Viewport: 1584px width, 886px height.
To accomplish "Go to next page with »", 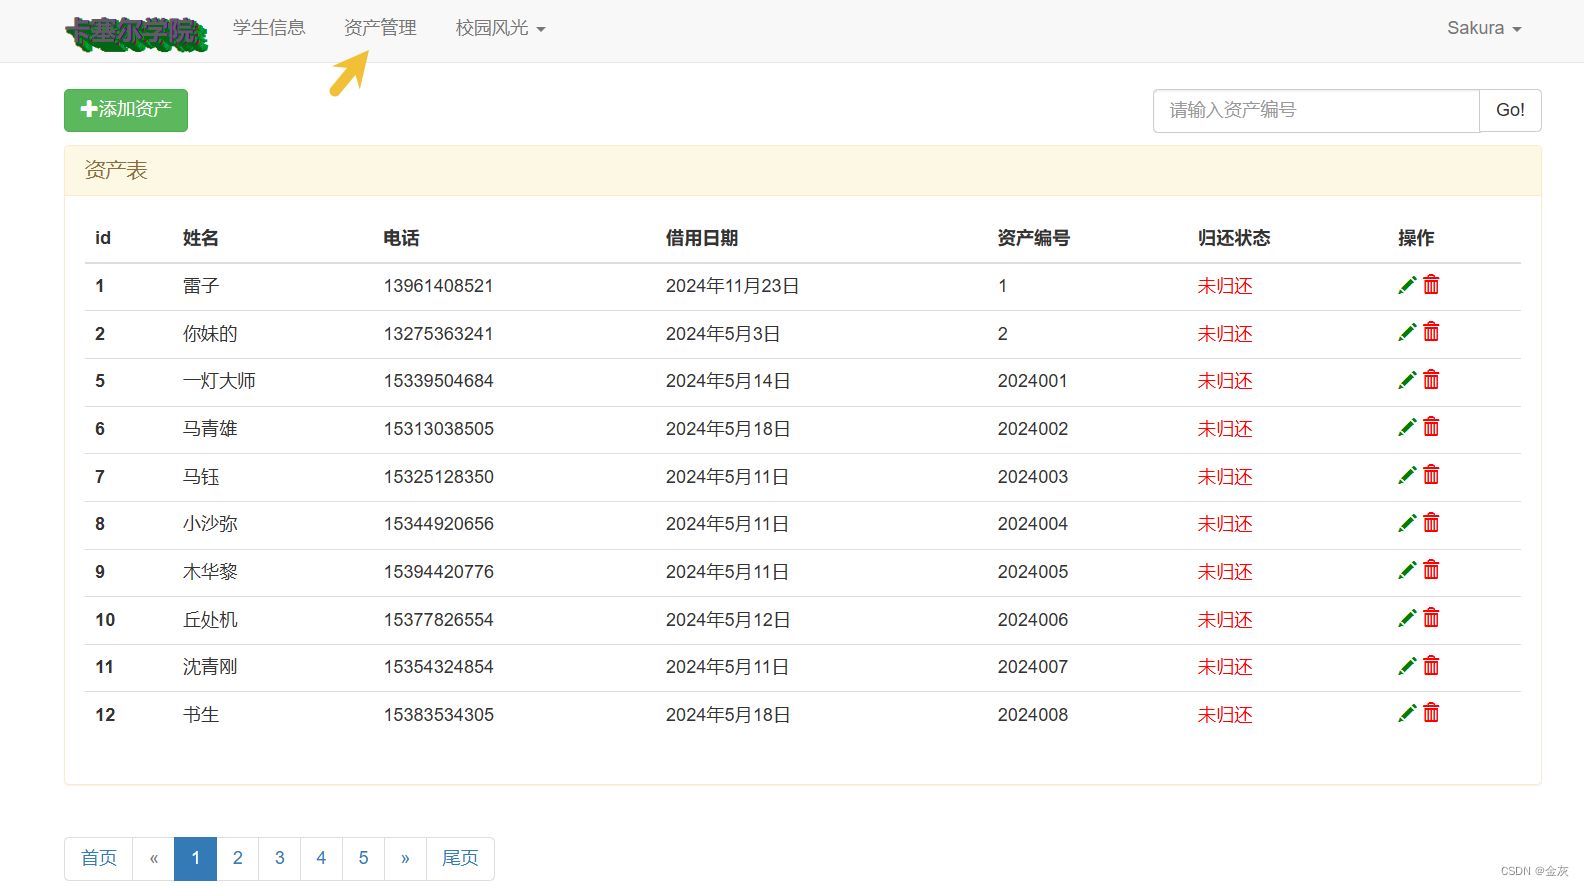I will click(x=405, y=858).
